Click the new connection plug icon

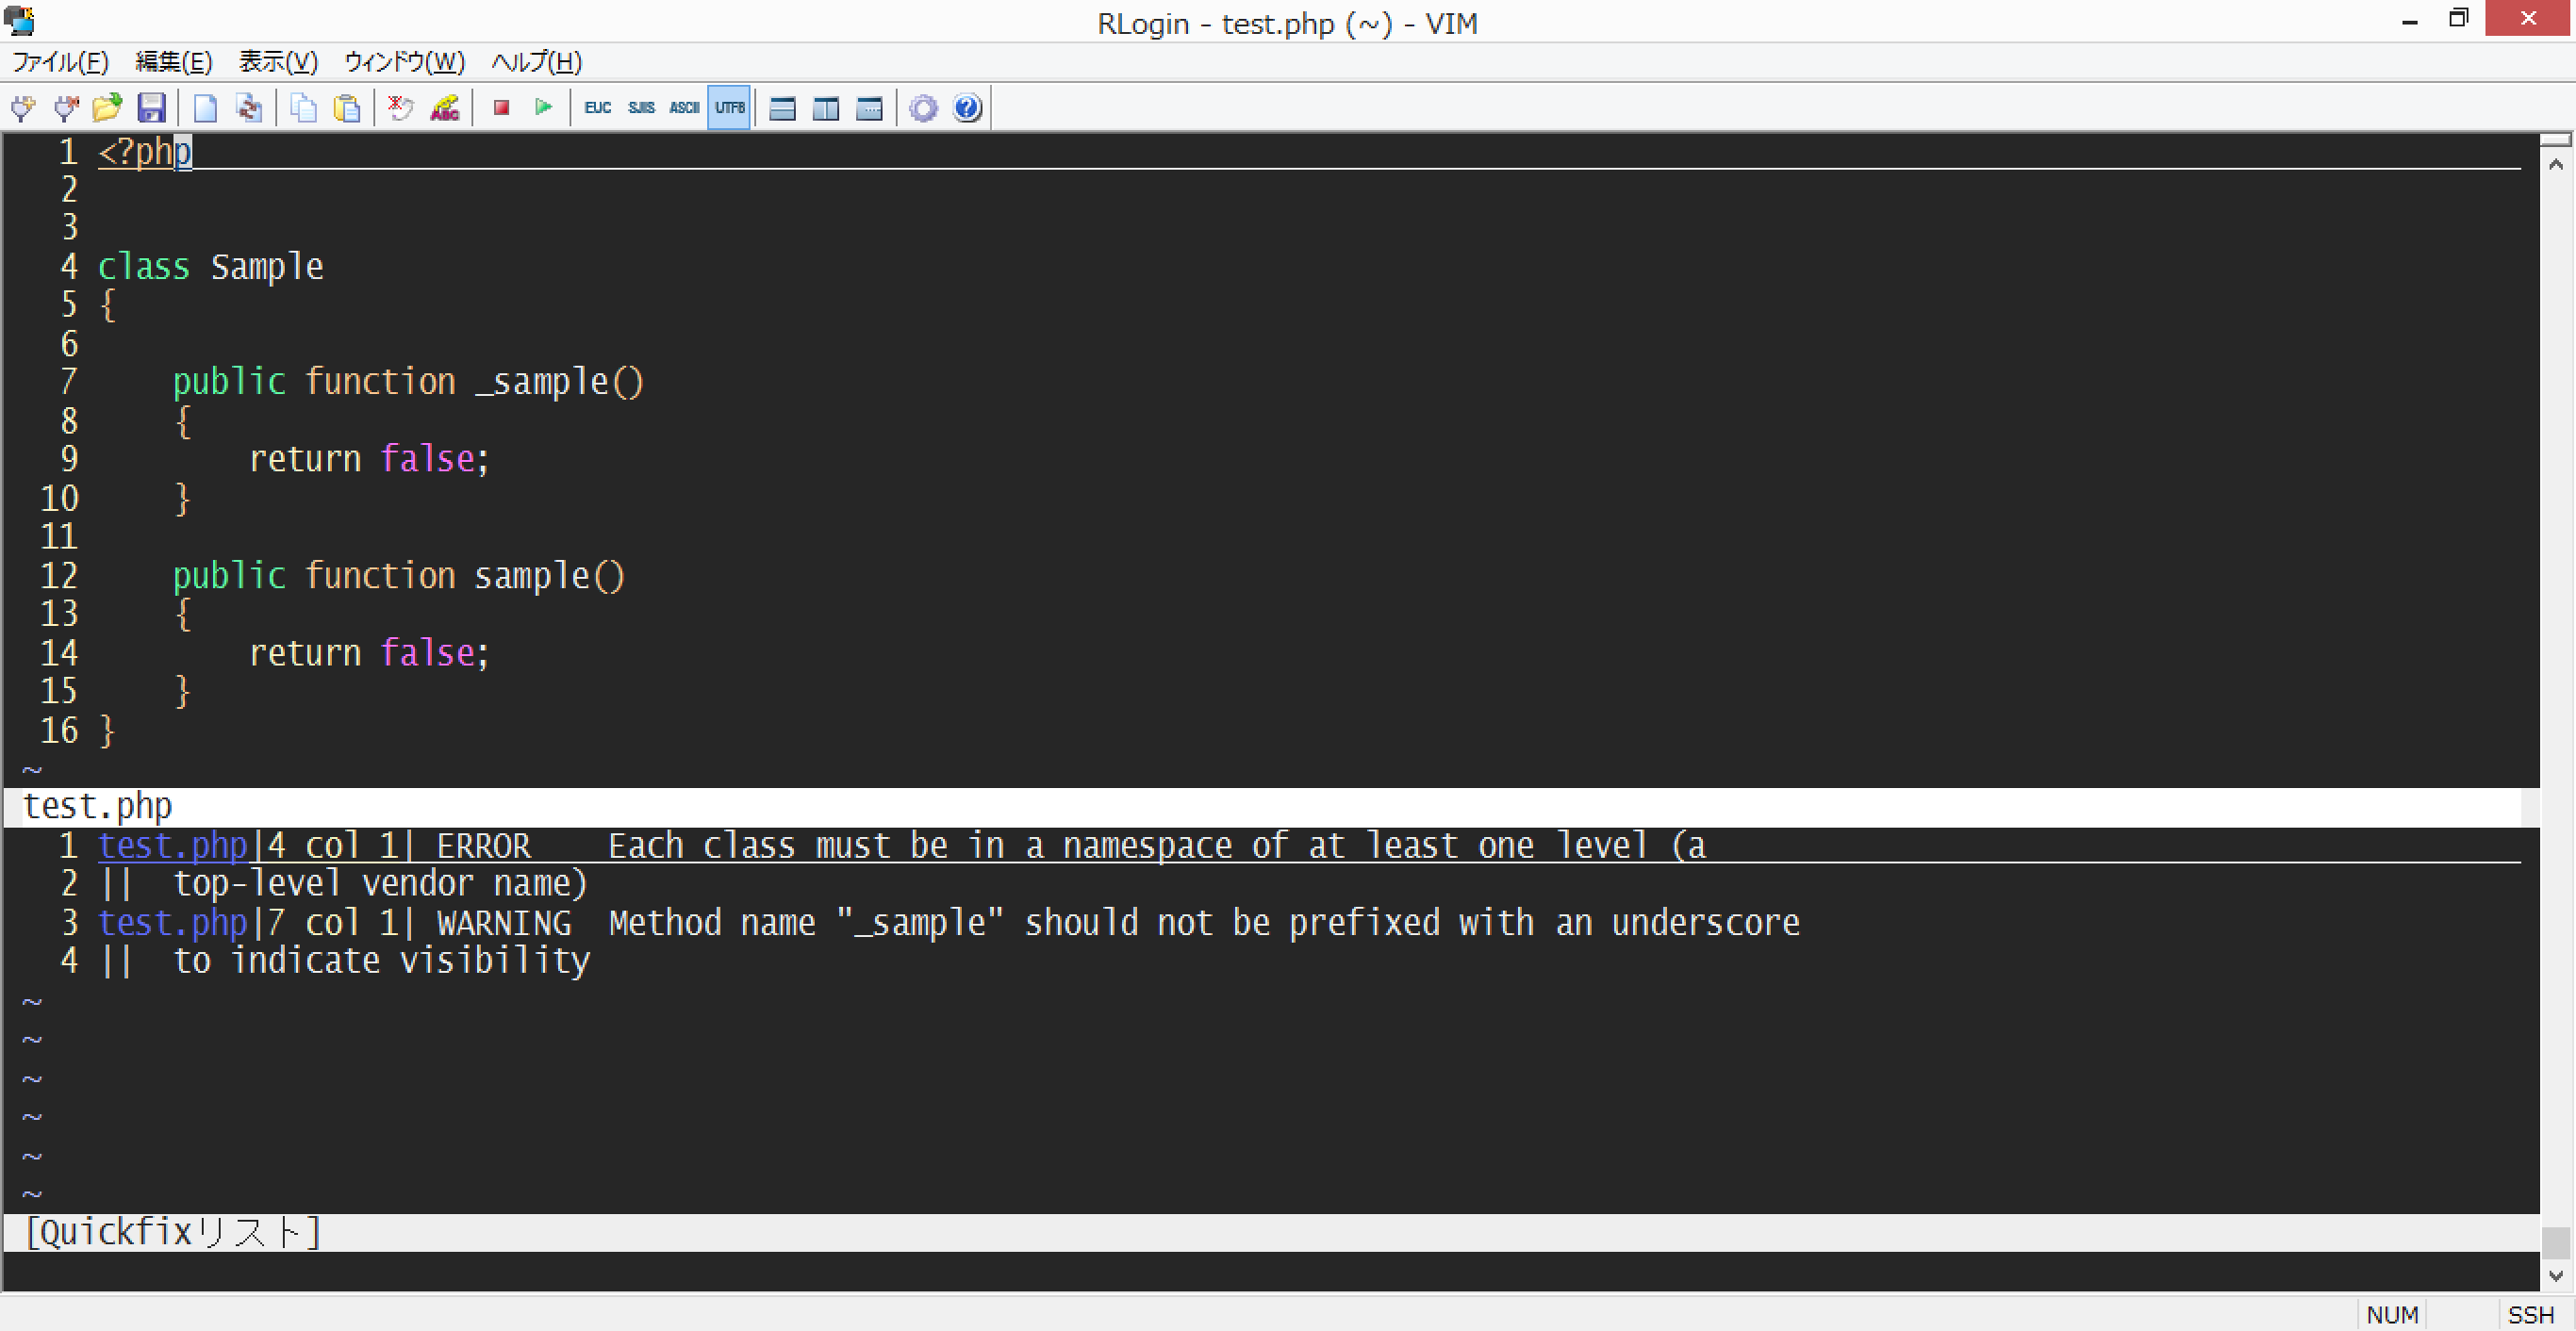(x=22, y=108)
